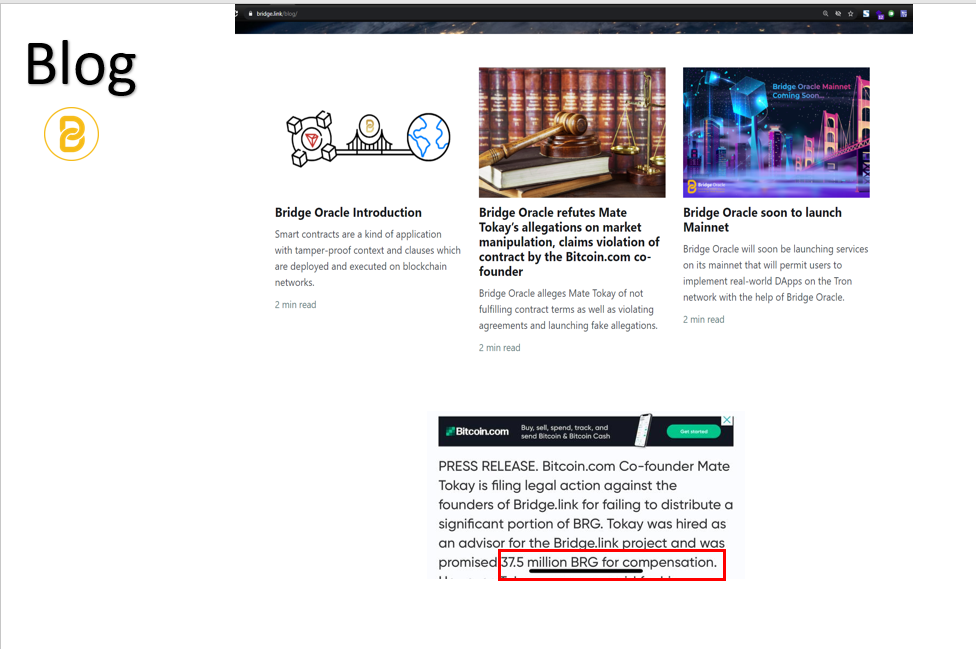This screenshot has width=976, height=649.
Task: Click the Bridge Oracle alleges Mate Tokay excerpt
Action: point(568,309)
